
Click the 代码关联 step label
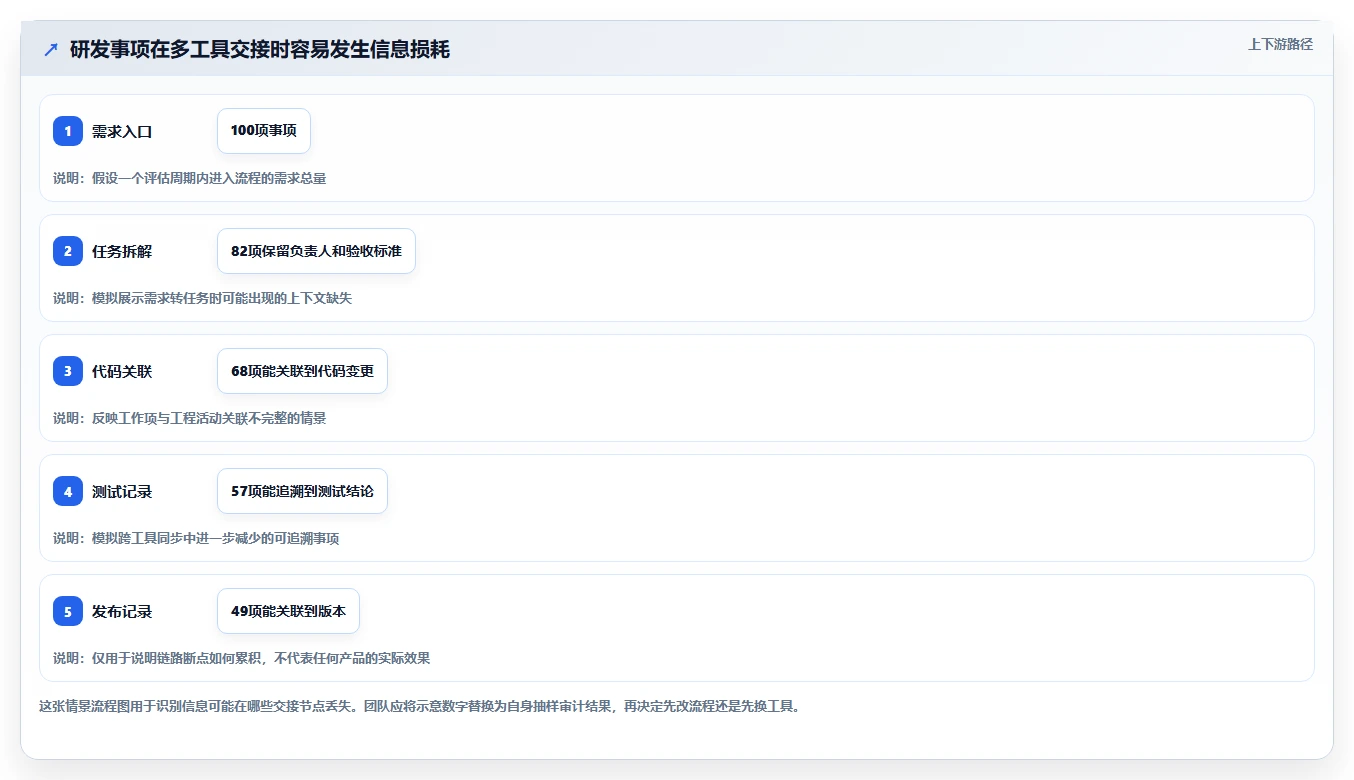click(122, 371)
